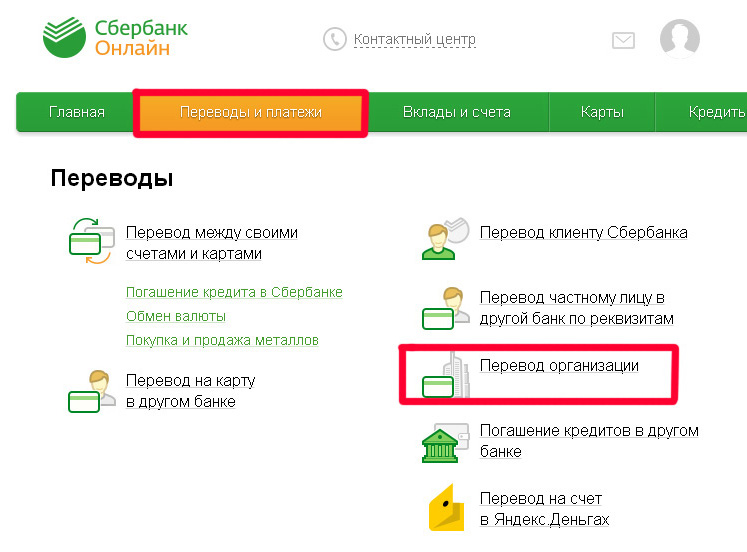Open Погашение кредита в Сбербанке link
The width and height of the screenshot is (747, 552).
[234, 292]
